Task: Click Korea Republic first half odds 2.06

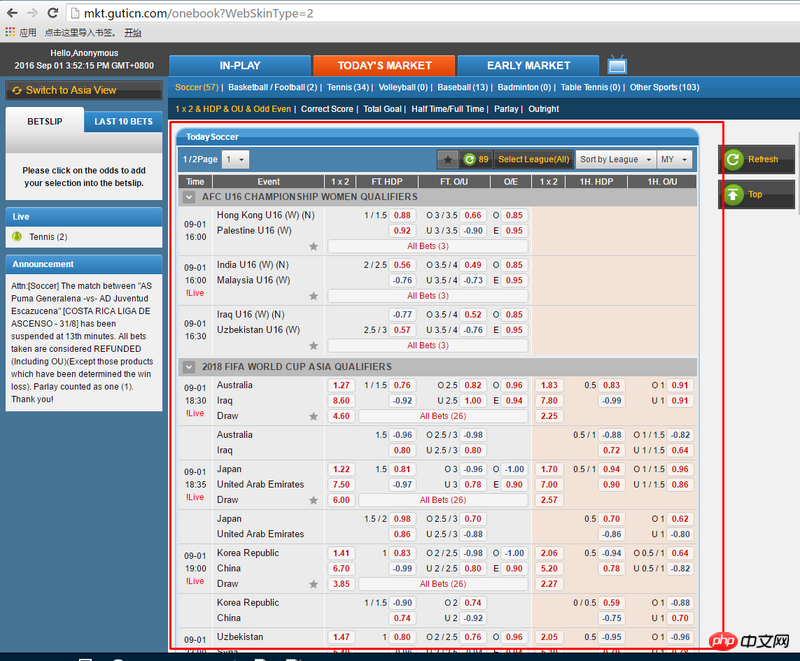Action: coord(549,553)
